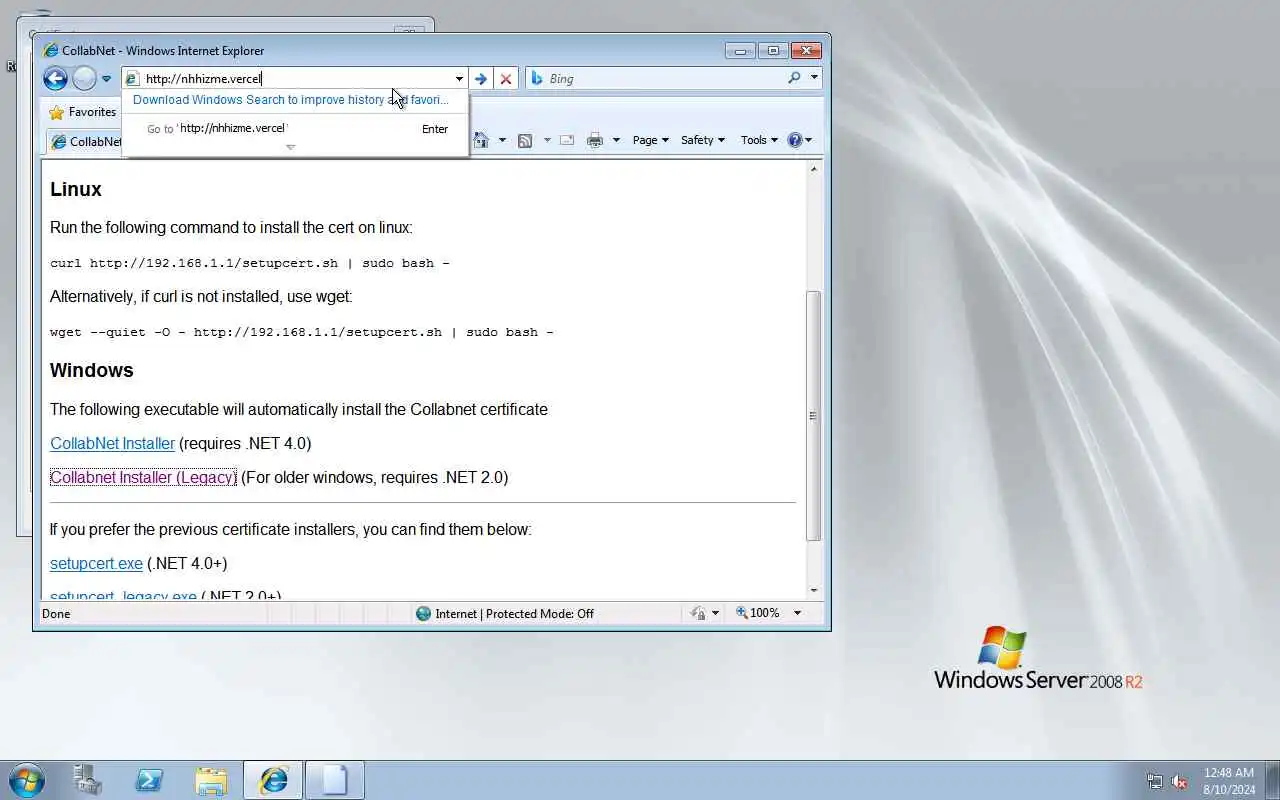
Task: Click the wget --quiet command text
Action: click(301, 332)
